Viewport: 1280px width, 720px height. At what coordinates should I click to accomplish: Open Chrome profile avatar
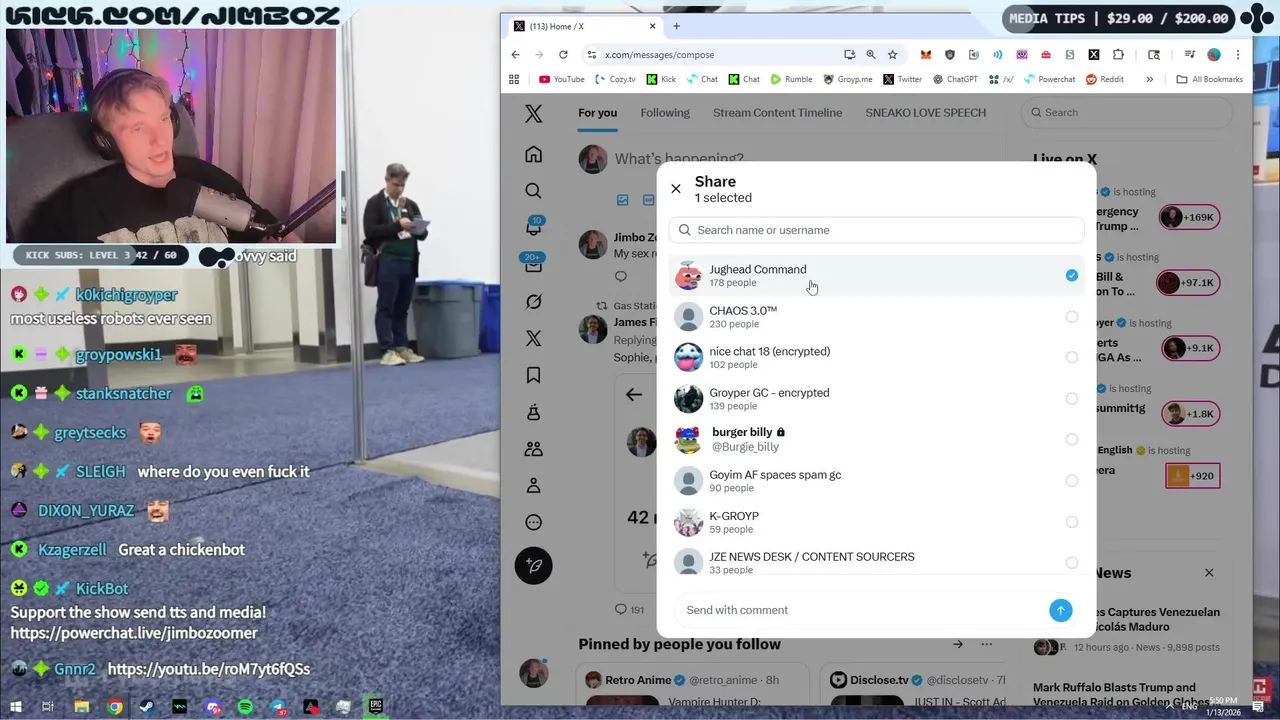[x=1214, y=55]
